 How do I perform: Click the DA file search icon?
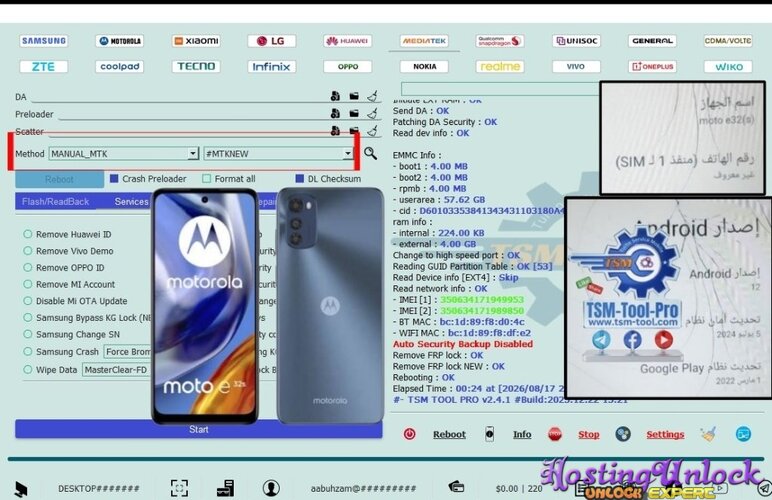[x=335, y=96]
